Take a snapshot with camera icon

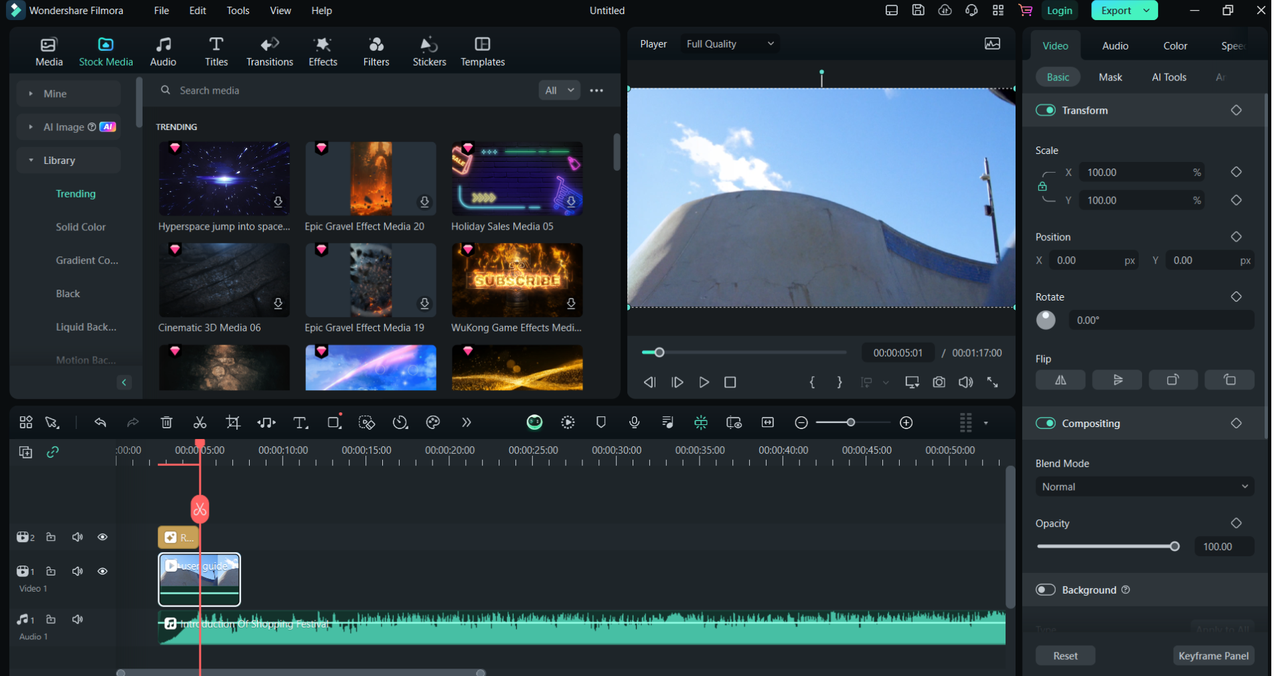coord(939,382)
